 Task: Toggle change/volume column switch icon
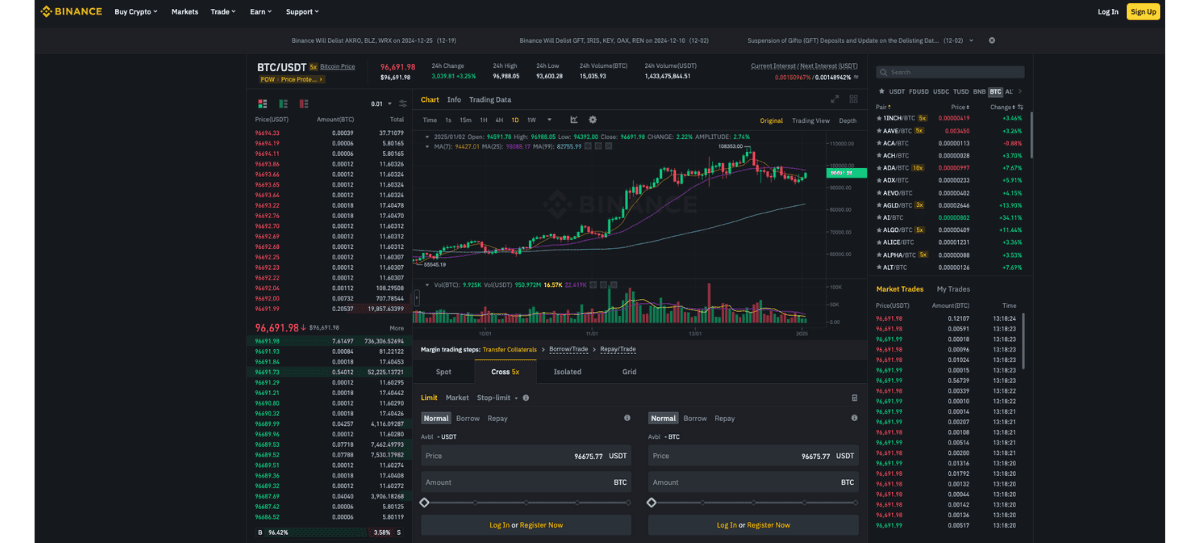point(1020,106)
